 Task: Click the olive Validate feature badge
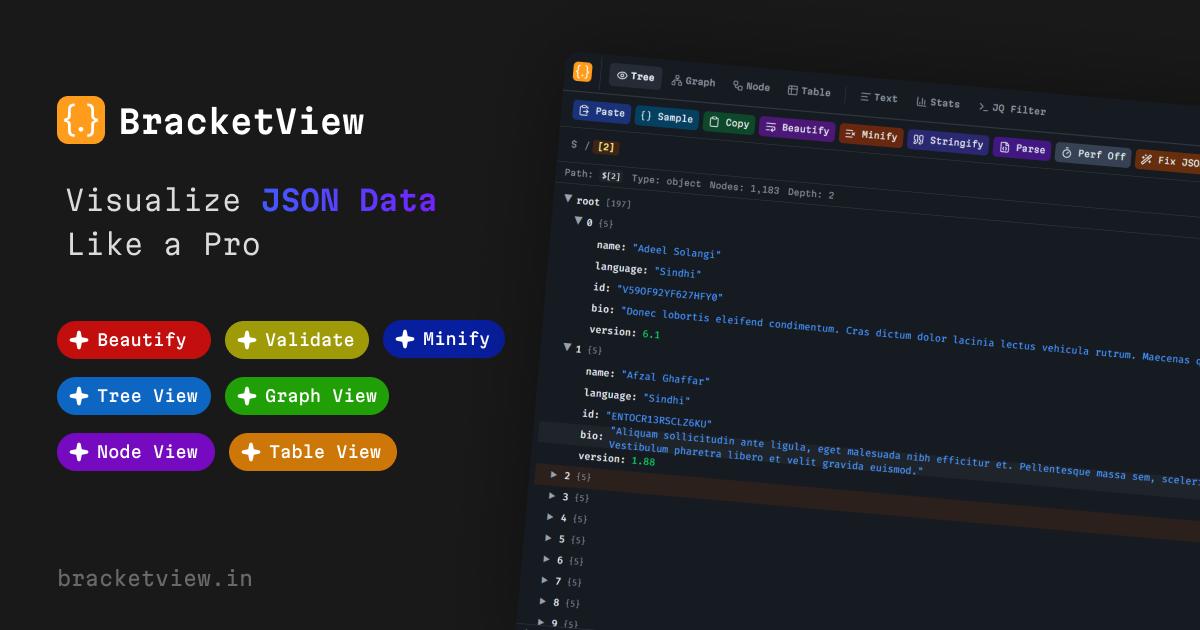(x=297, y=340)
